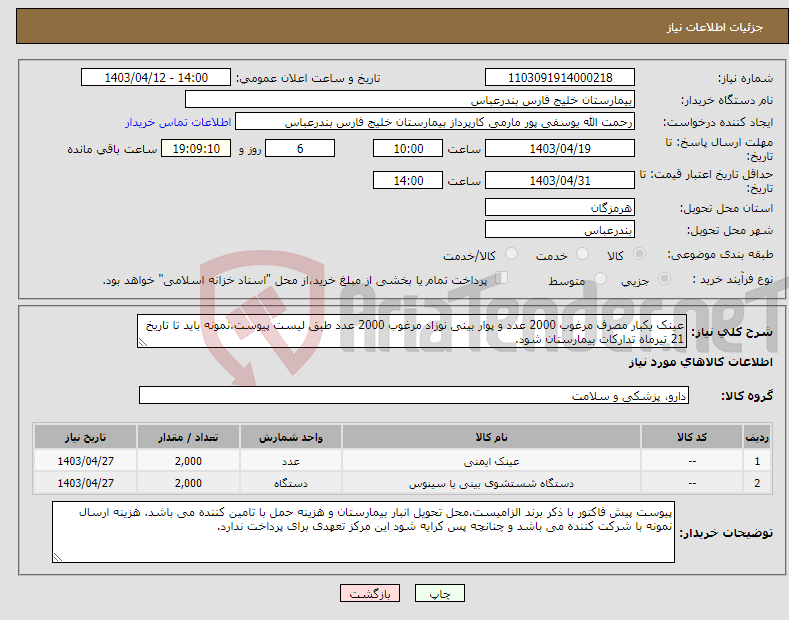The image size is (789, 620).
Task: Toggle the Islamic treasury payment checkbox
Action: 502,278
